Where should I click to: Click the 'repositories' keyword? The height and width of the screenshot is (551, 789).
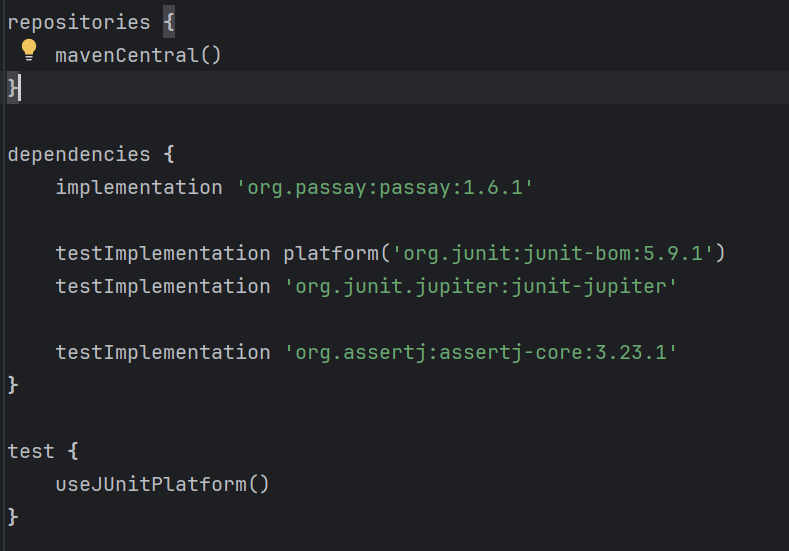pos(79,23)
